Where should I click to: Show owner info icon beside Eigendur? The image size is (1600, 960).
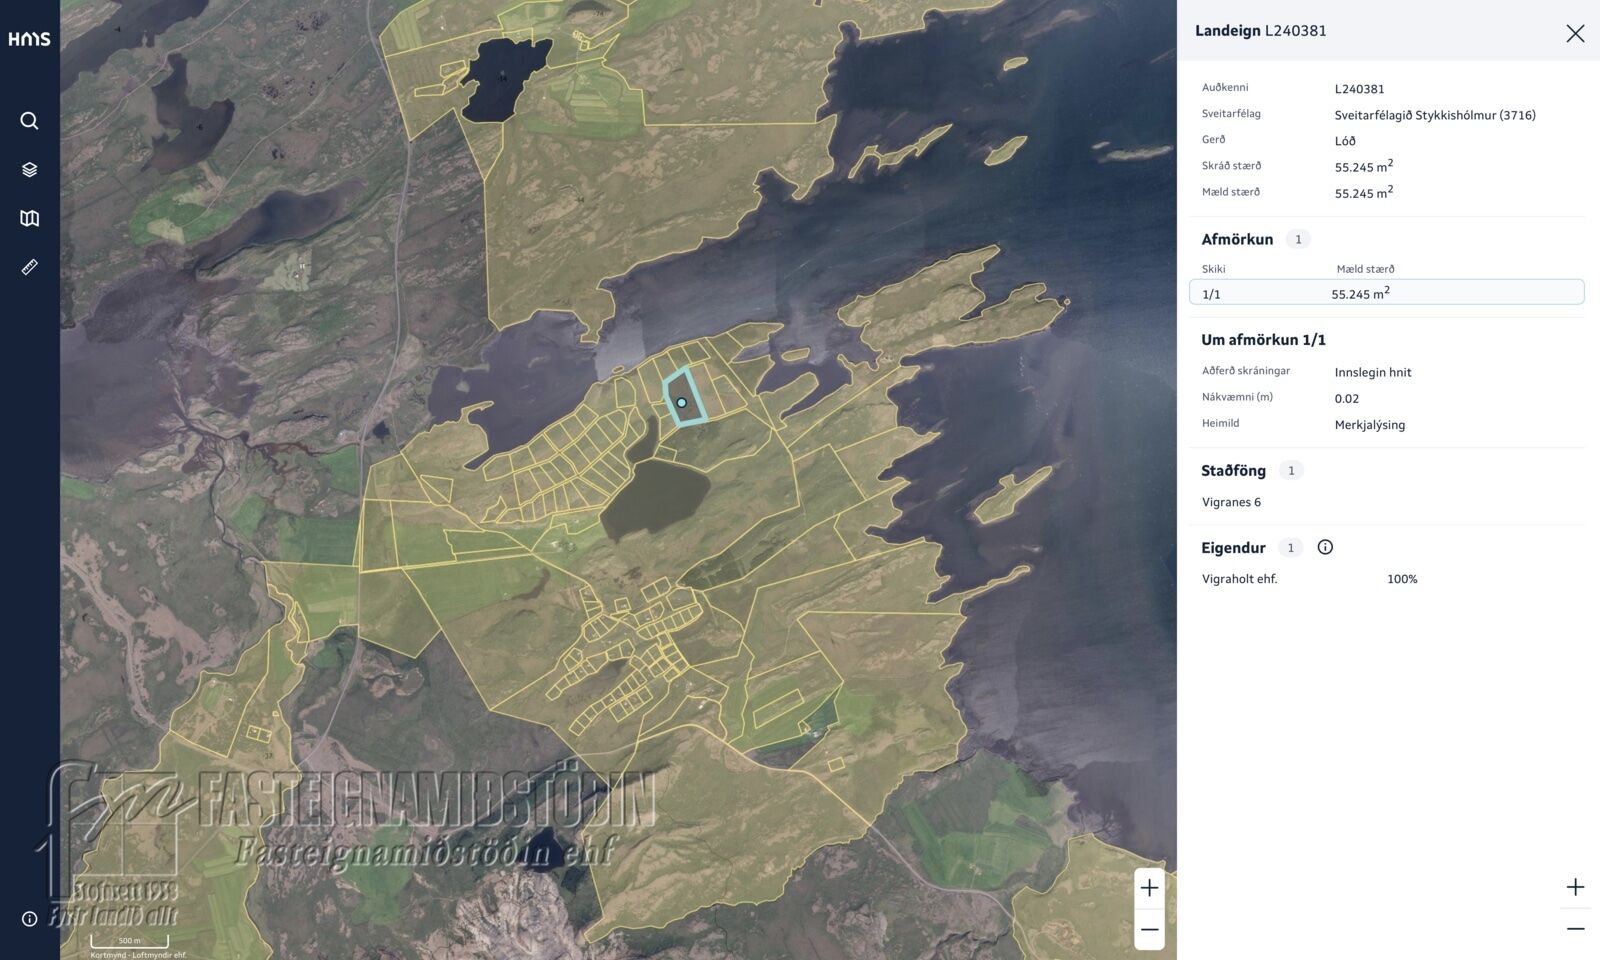pos(1325,547)
